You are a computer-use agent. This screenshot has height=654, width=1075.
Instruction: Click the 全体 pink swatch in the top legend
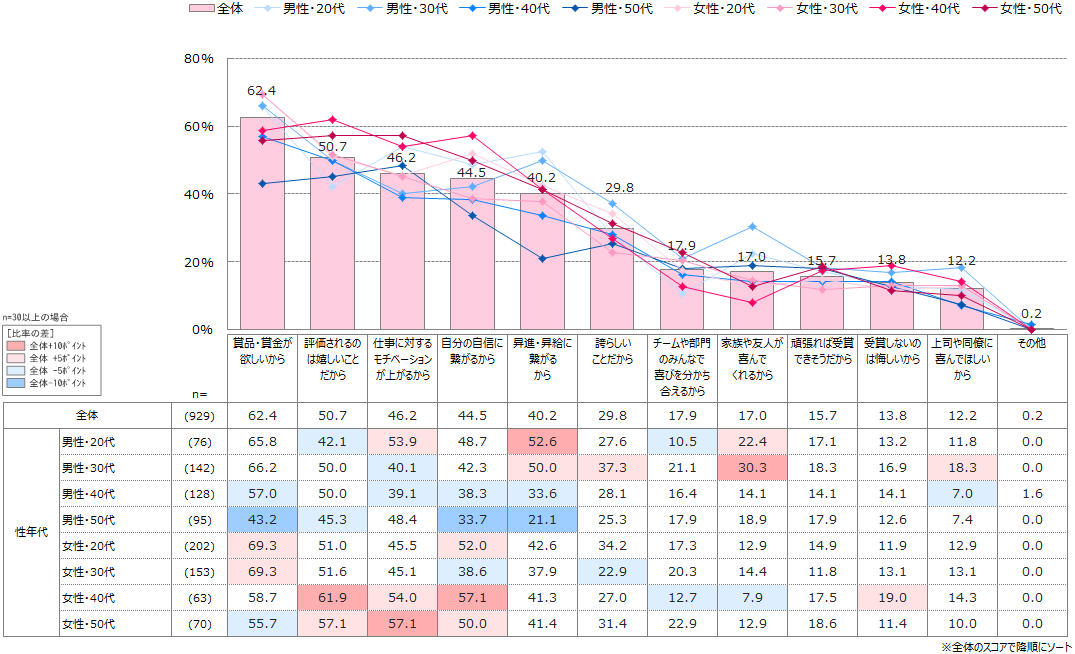pos(200,9)
